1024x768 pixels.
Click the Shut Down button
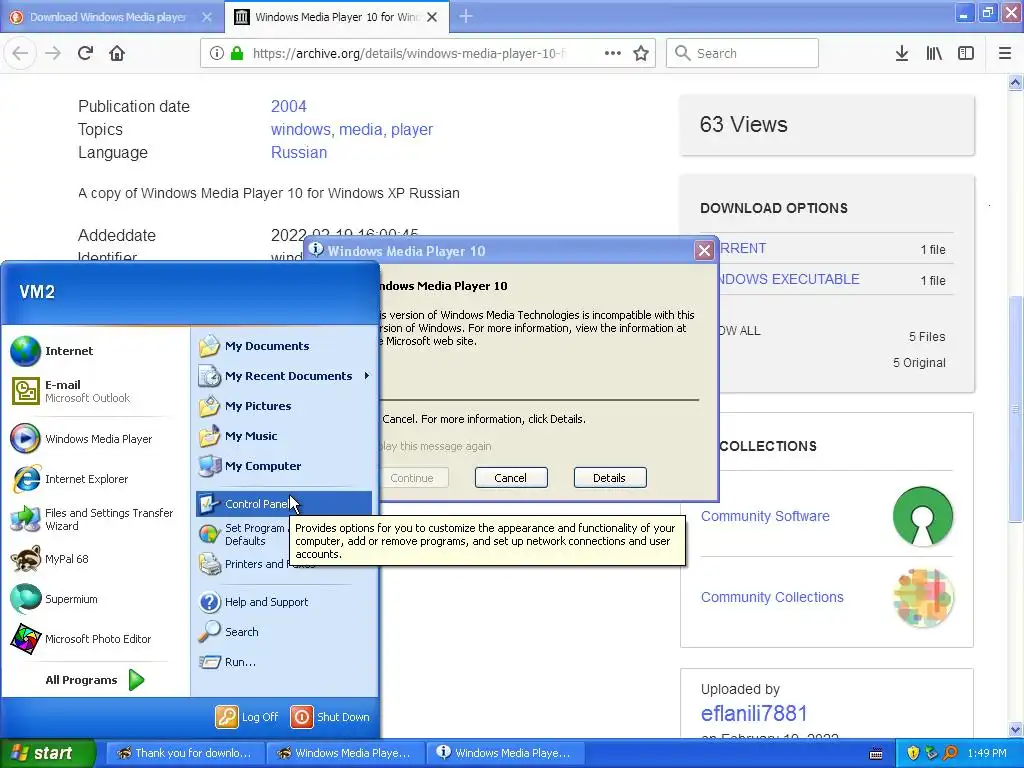(330, 717)
